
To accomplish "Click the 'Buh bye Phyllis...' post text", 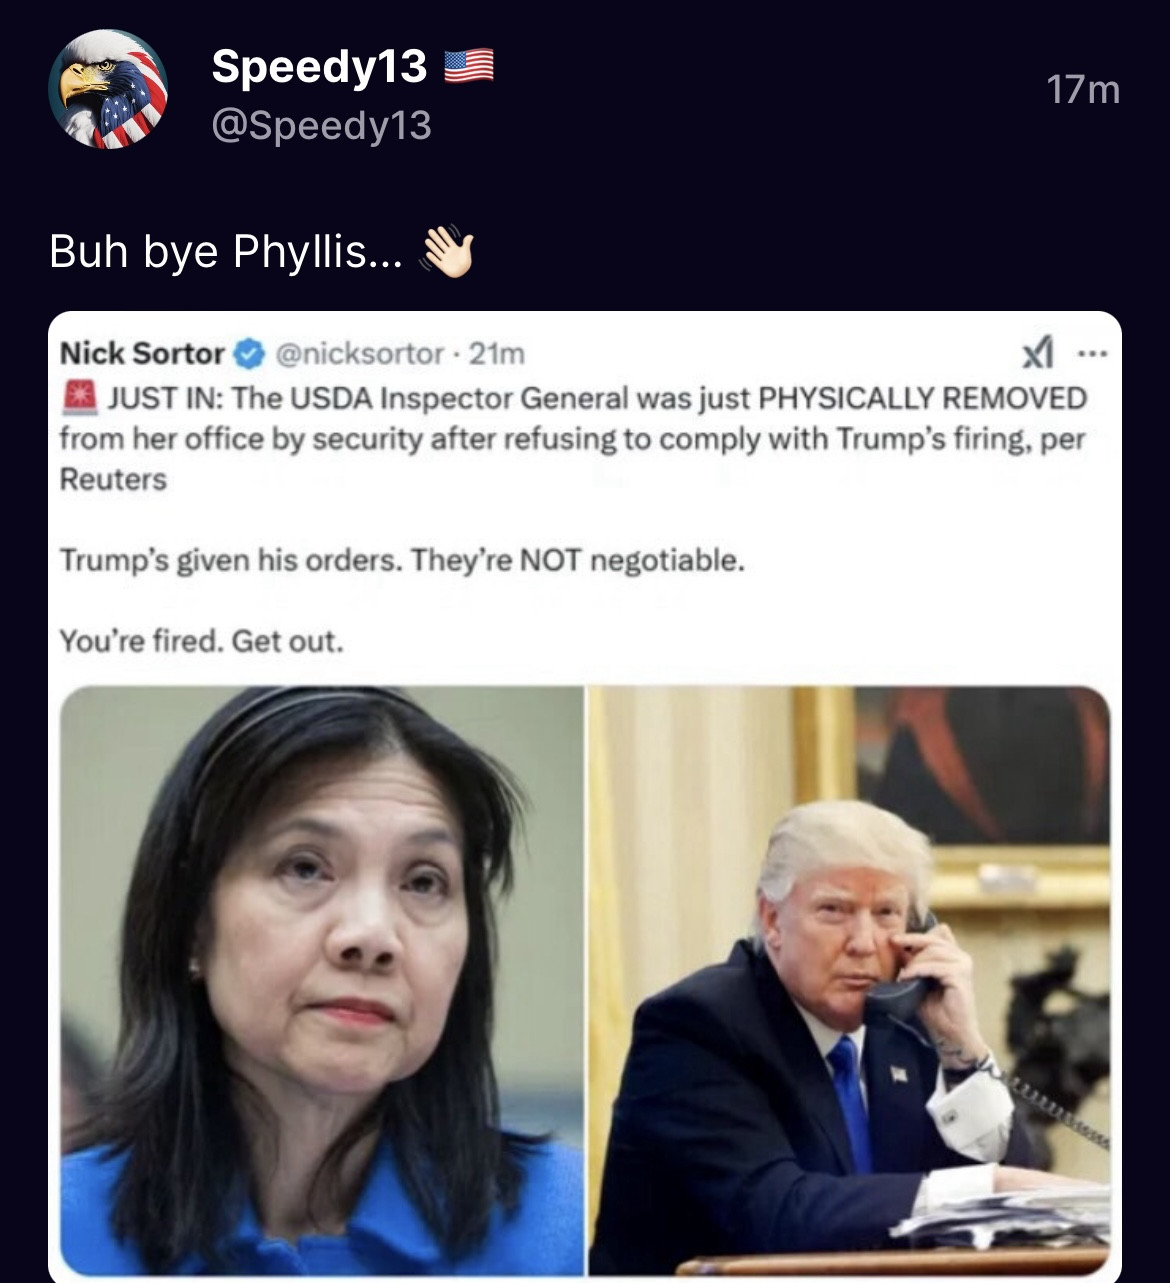I will (226, 251).
